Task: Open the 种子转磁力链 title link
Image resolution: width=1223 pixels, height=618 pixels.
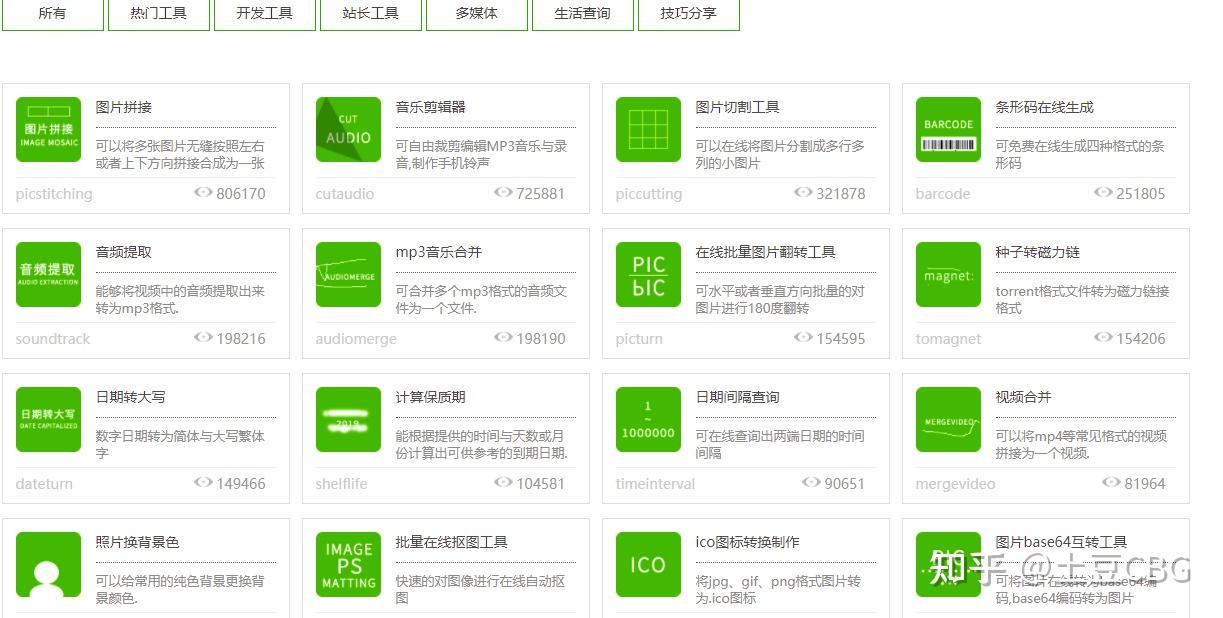Action: pos(1038,252)
